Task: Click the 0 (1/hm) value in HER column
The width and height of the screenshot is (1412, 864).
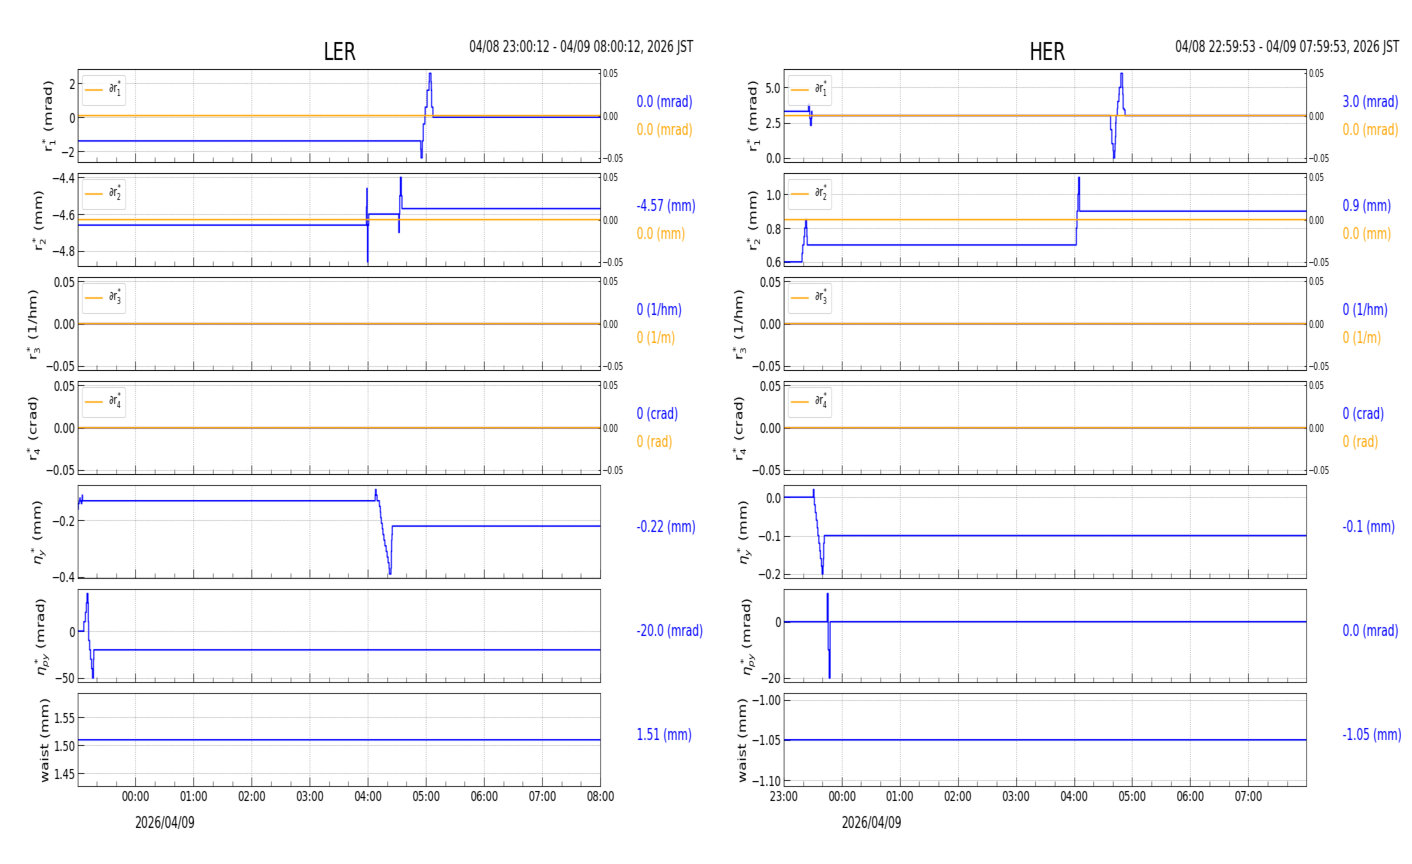Action: (x=1365, y=309)
